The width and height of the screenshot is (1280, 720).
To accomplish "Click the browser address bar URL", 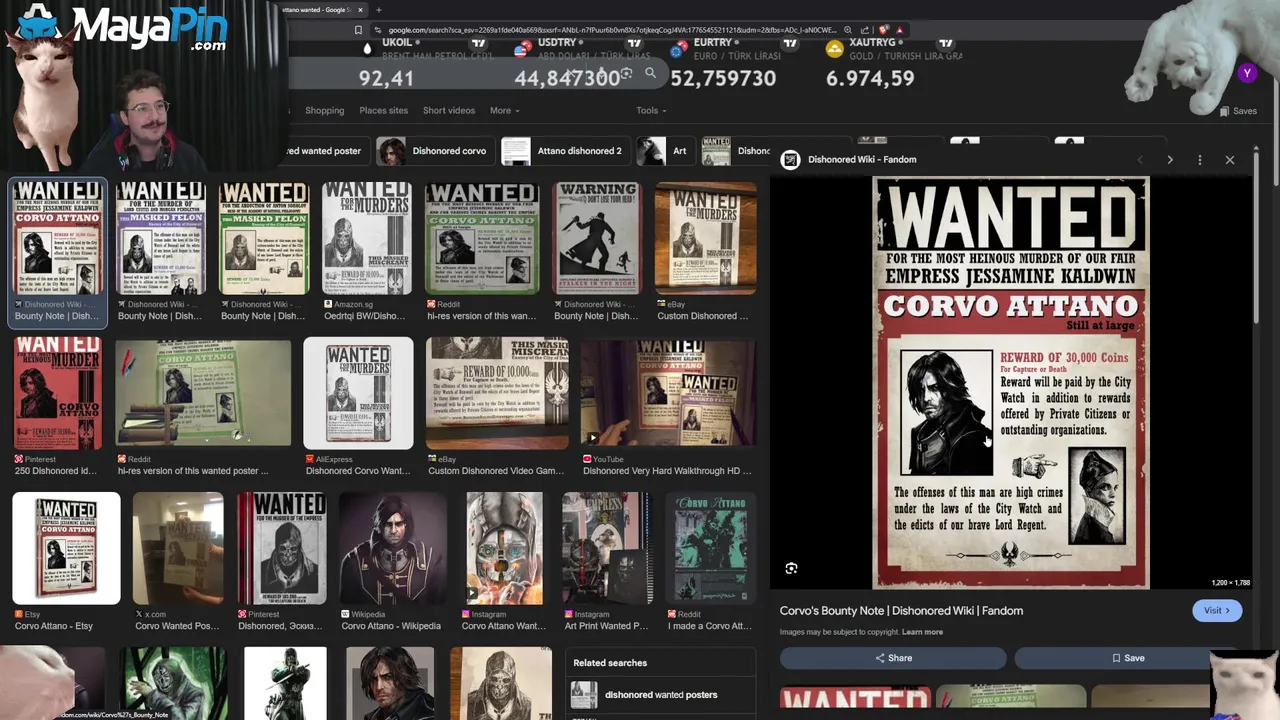I will pos(612,30).
